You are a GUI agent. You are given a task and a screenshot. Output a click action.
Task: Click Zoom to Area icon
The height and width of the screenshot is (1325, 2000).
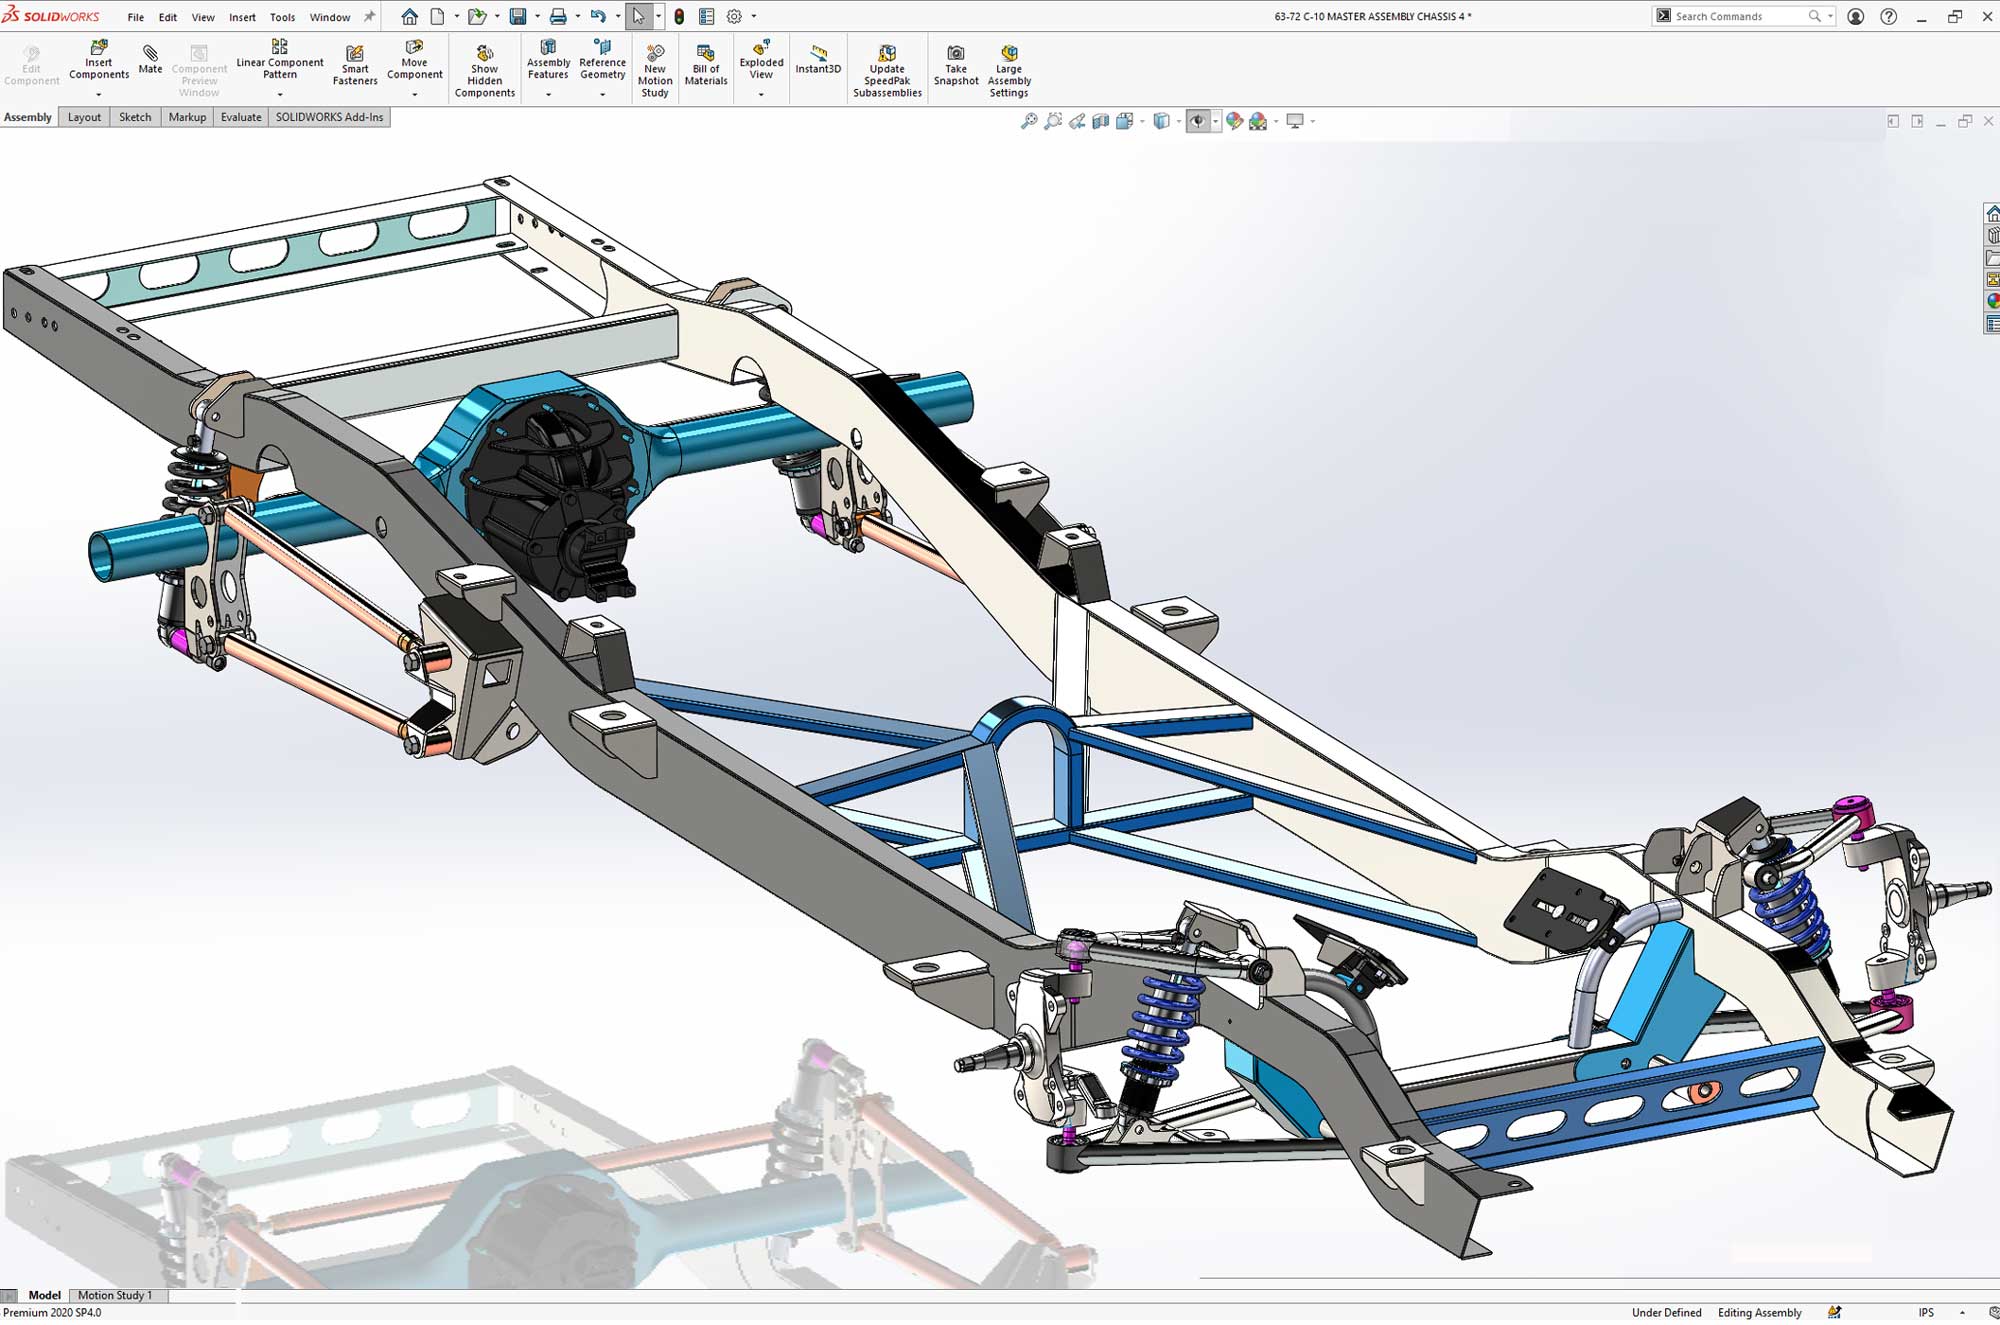1053,121
